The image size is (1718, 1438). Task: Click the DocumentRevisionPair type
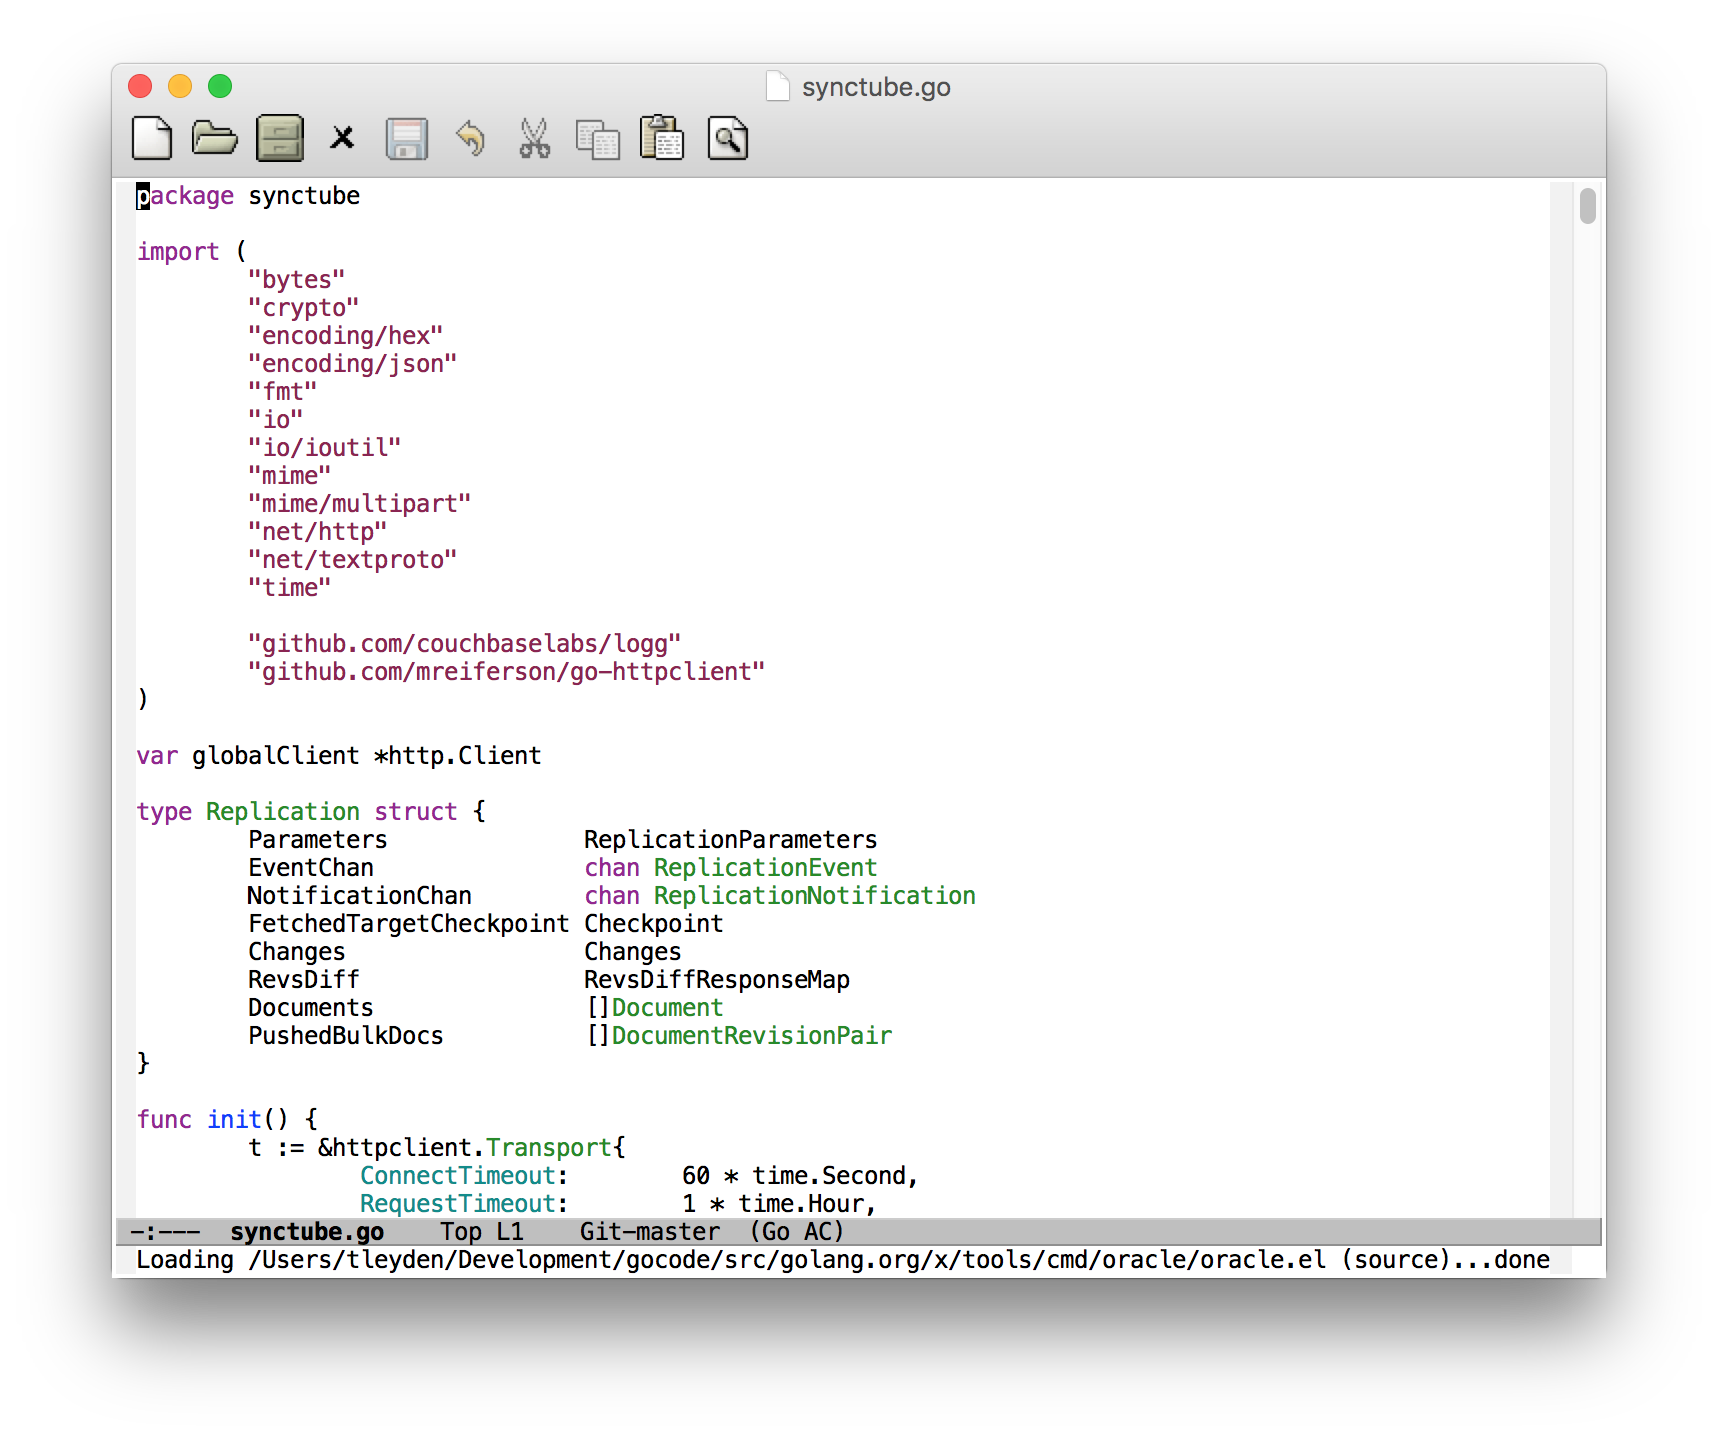(751, 1036)
